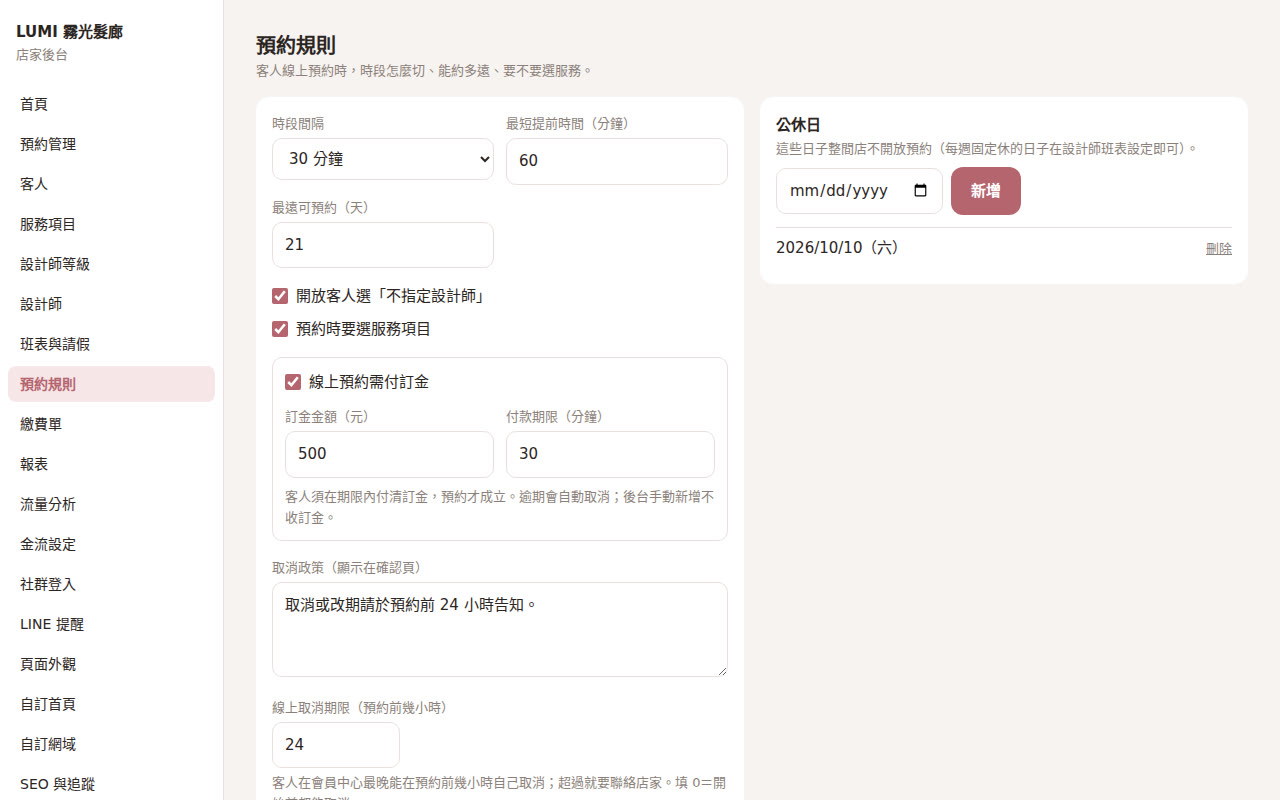
Task: Open 設計師 page in sidebar
Action: 111,304
